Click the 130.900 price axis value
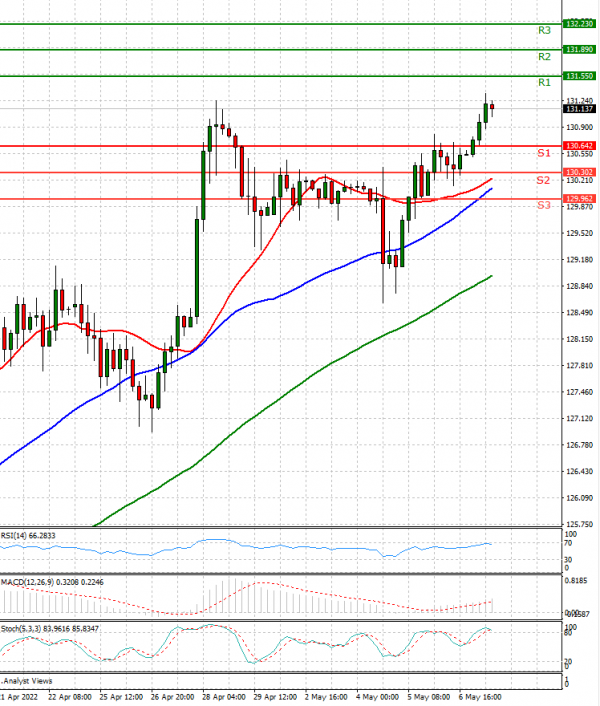This screenshot has width=600, height=706. pyautogui.click(x=579, y=127)
